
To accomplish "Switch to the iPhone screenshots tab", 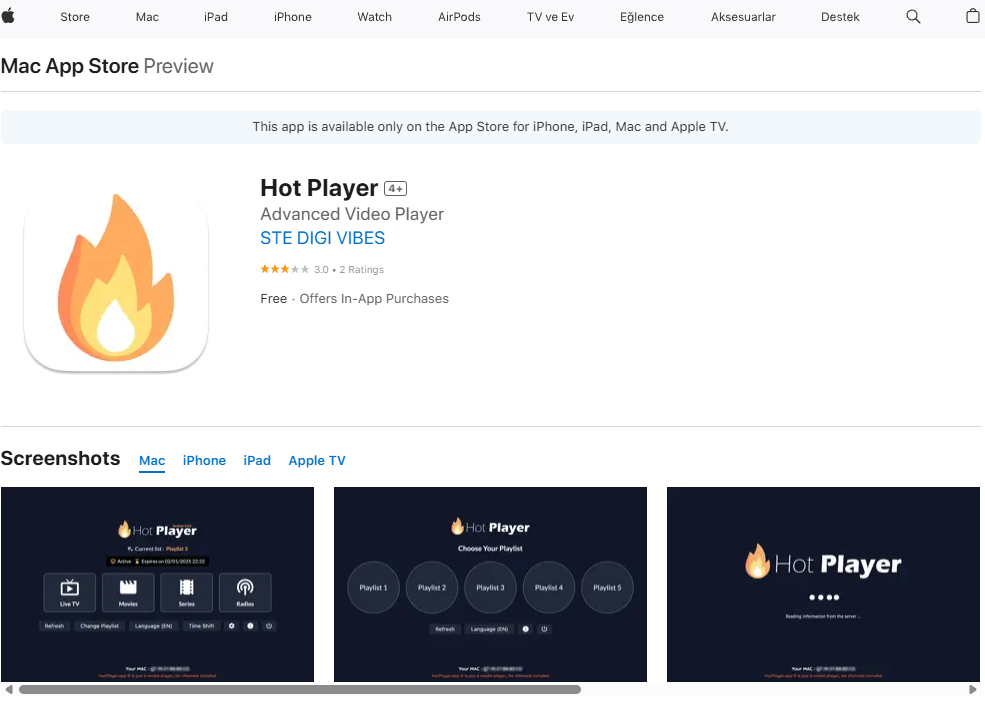I will [204, 460].
